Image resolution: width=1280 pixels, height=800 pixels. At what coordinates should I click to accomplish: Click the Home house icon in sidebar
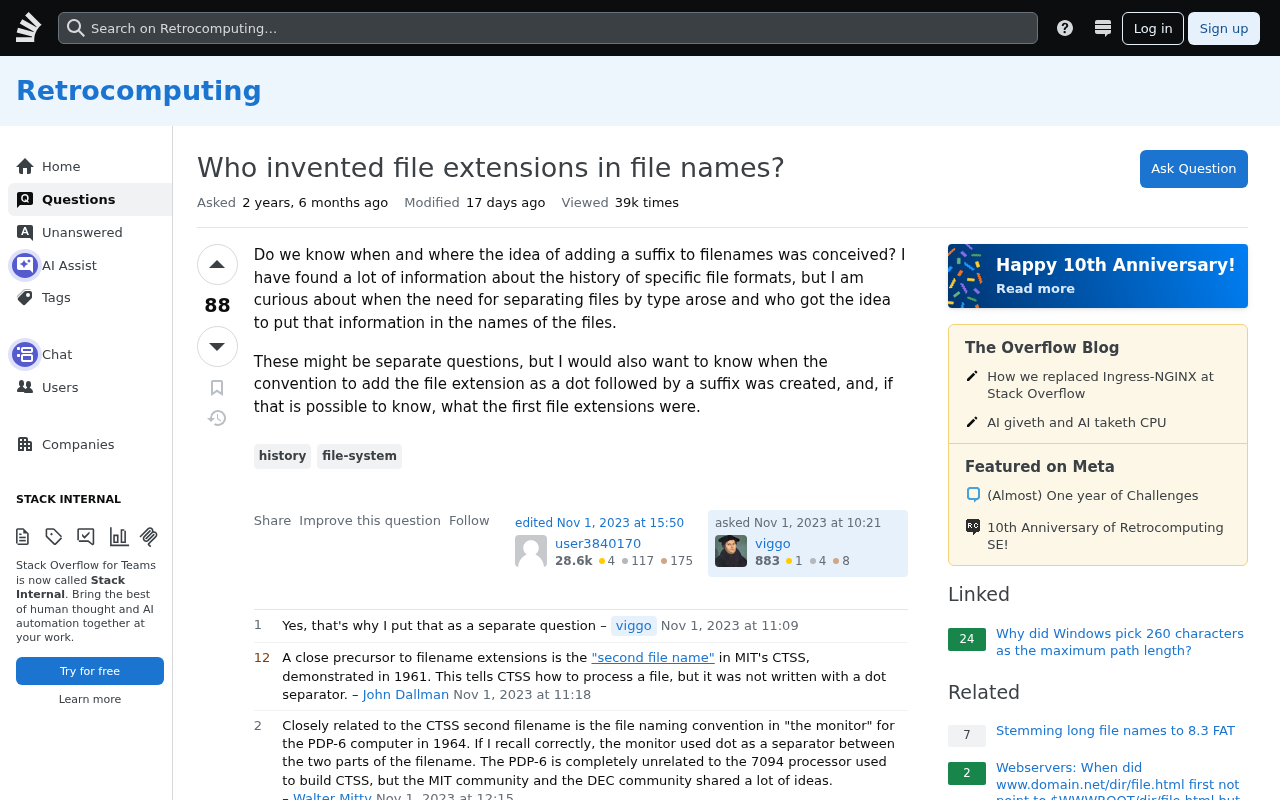[x=25, y=166]
